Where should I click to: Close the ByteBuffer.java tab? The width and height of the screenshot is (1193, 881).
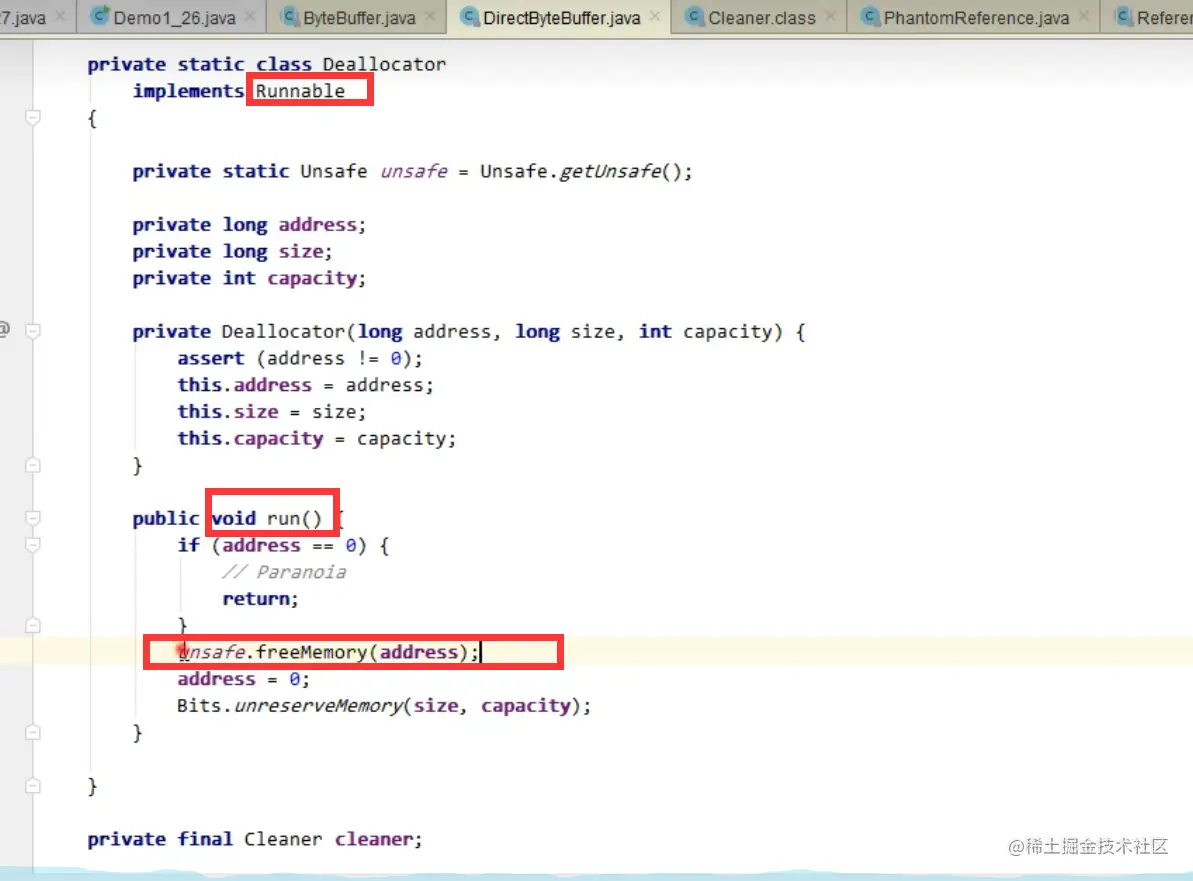coord(430,16)
